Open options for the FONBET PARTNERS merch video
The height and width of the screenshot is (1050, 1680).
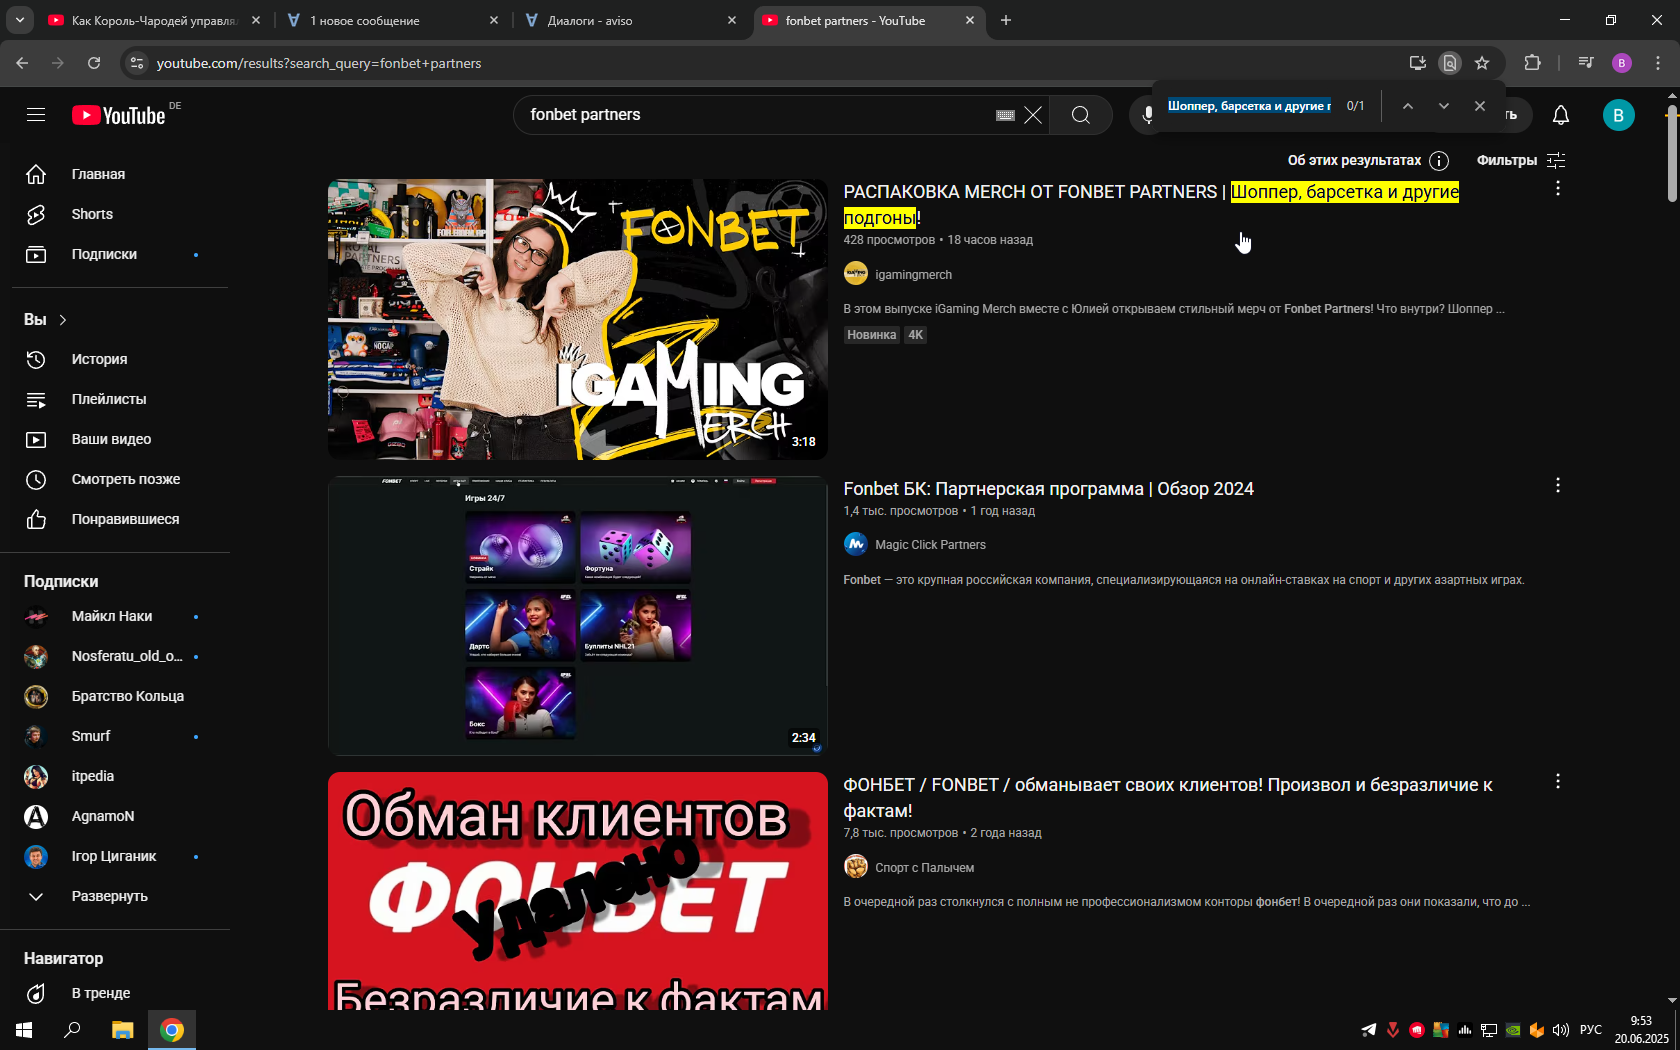pos(1557,188)
